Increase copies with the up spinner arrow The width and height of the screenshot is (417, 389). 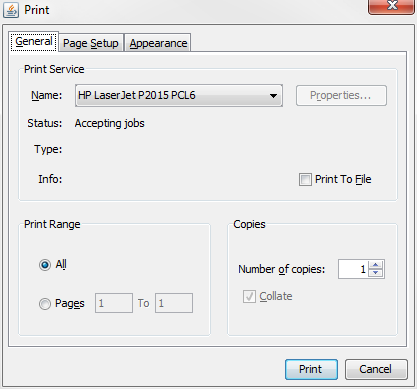pos(376,265)
